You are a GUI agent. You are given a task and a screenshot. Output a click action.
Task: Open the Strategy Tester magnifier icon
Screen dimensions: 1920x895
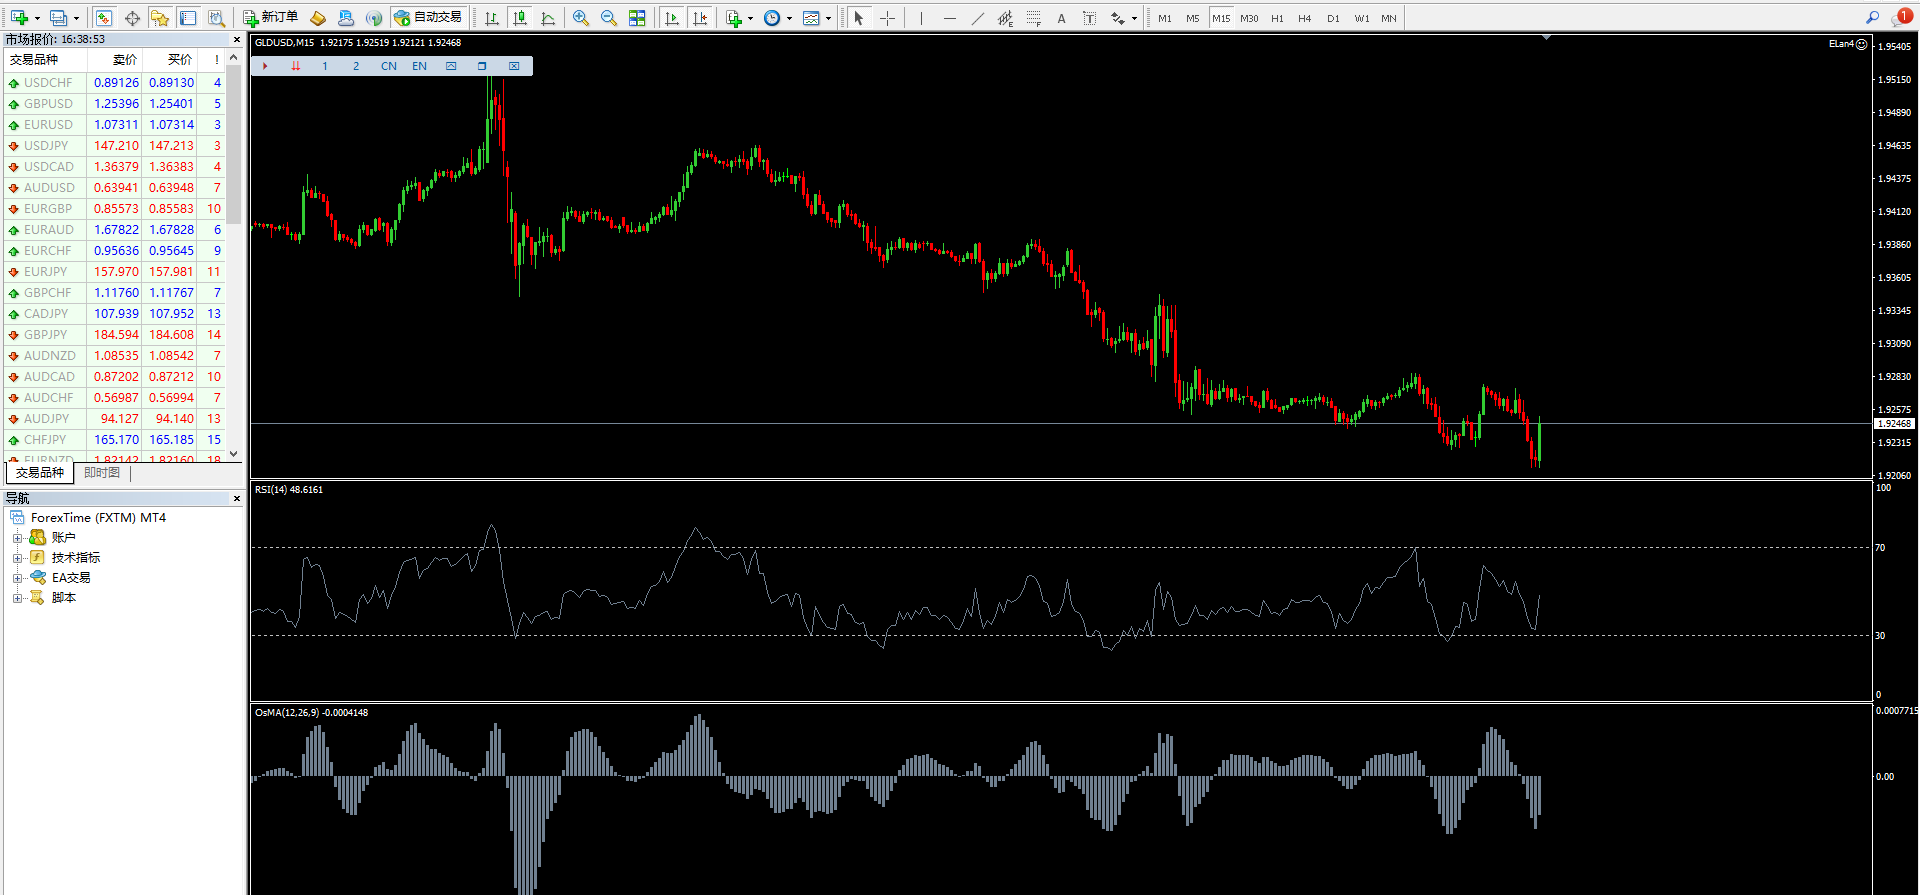click(x=216, y=18)
